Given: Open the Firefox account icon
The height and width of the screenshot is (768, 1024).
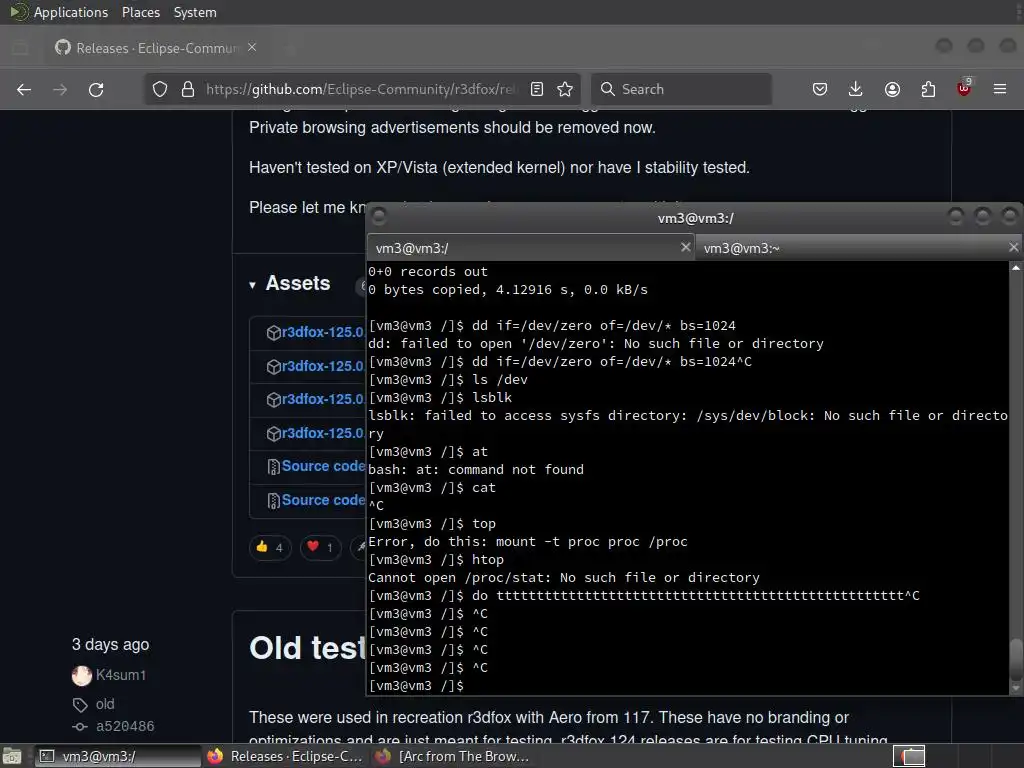Looking at the screenshot, I should click(x=892, y=89).
